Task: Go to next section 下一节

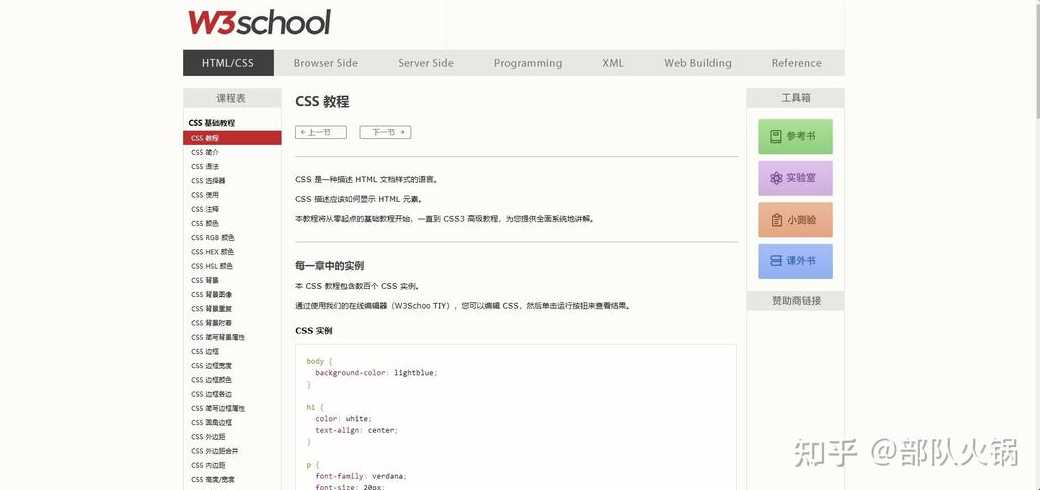Action: click(x=385, y=132)
